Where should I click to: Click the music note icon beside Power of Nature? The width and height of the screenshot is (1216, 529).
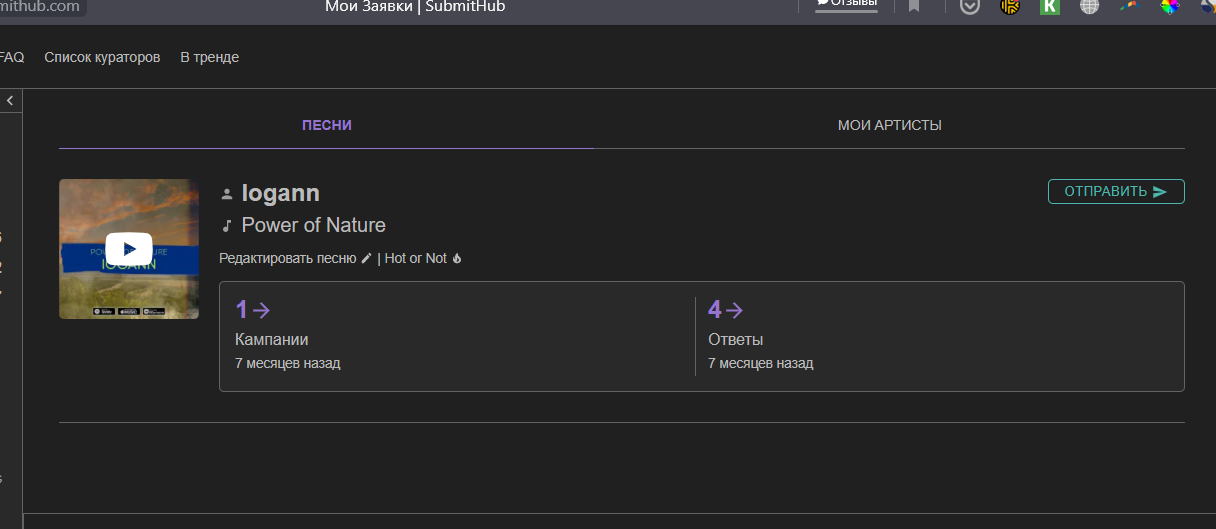tap(227, 226)
